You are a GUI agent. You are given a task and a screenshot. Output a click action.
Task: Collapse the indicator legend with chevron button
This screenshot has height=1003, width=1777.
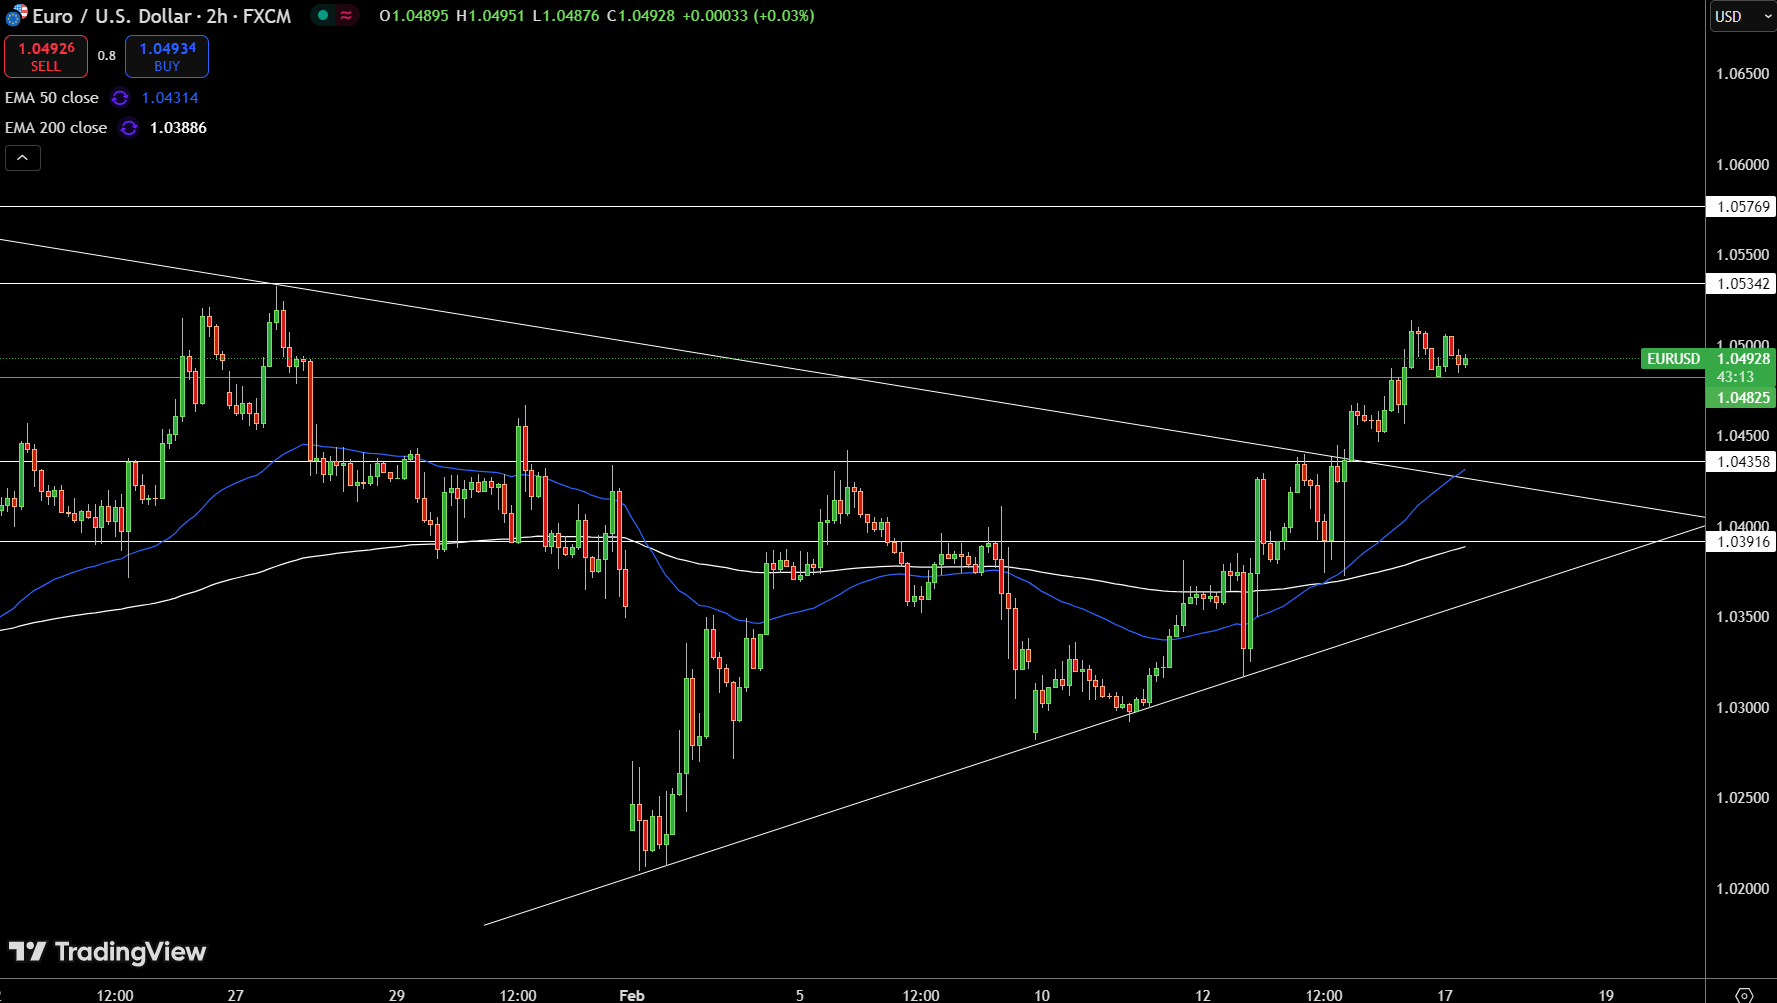pos(23,158)
